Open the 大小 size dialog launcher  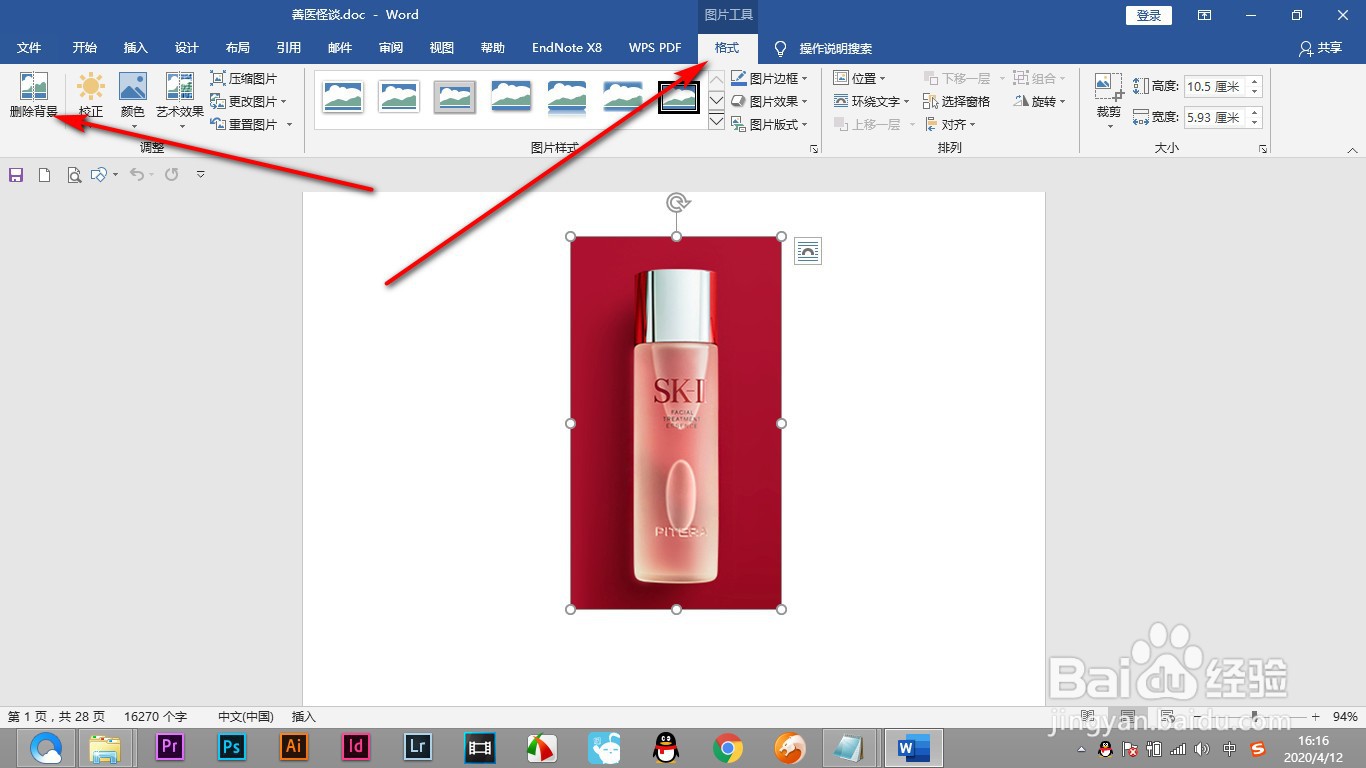1263,148
